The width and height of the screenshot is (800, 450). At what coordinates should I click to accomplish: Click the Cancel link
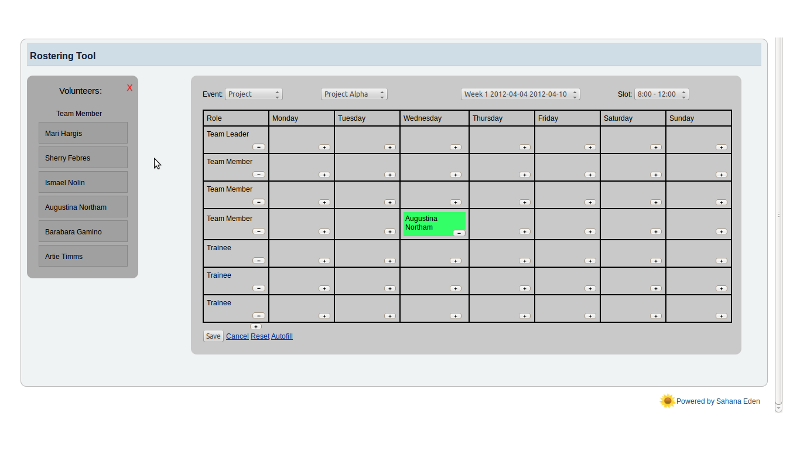coord(237,336)
